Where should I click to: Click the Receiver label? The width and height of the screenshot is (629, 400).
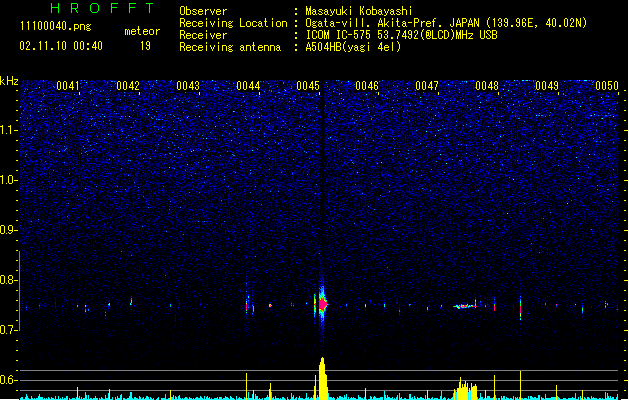203,35
